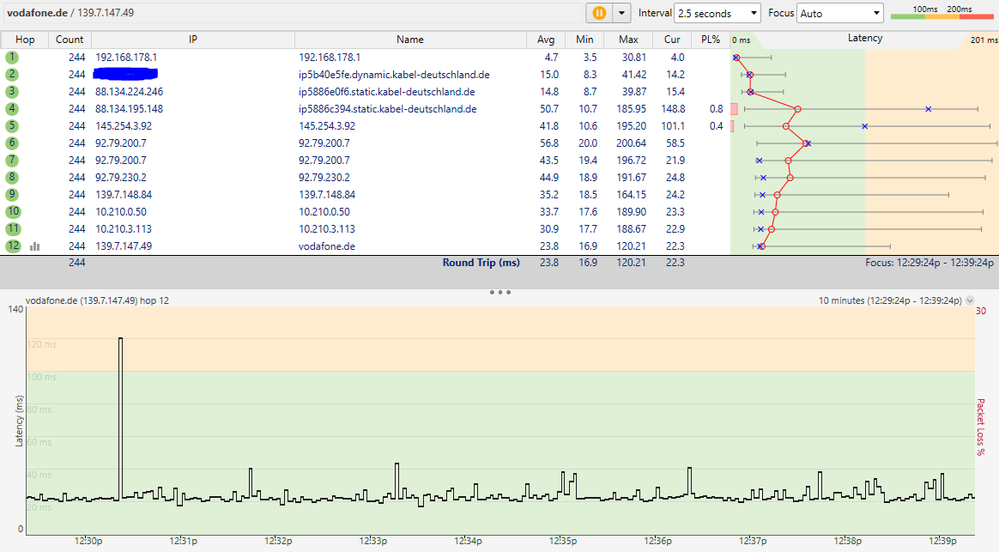Select hop 3 green circle icon
Viewport: 999px width, 552px height.
[12, 92]
